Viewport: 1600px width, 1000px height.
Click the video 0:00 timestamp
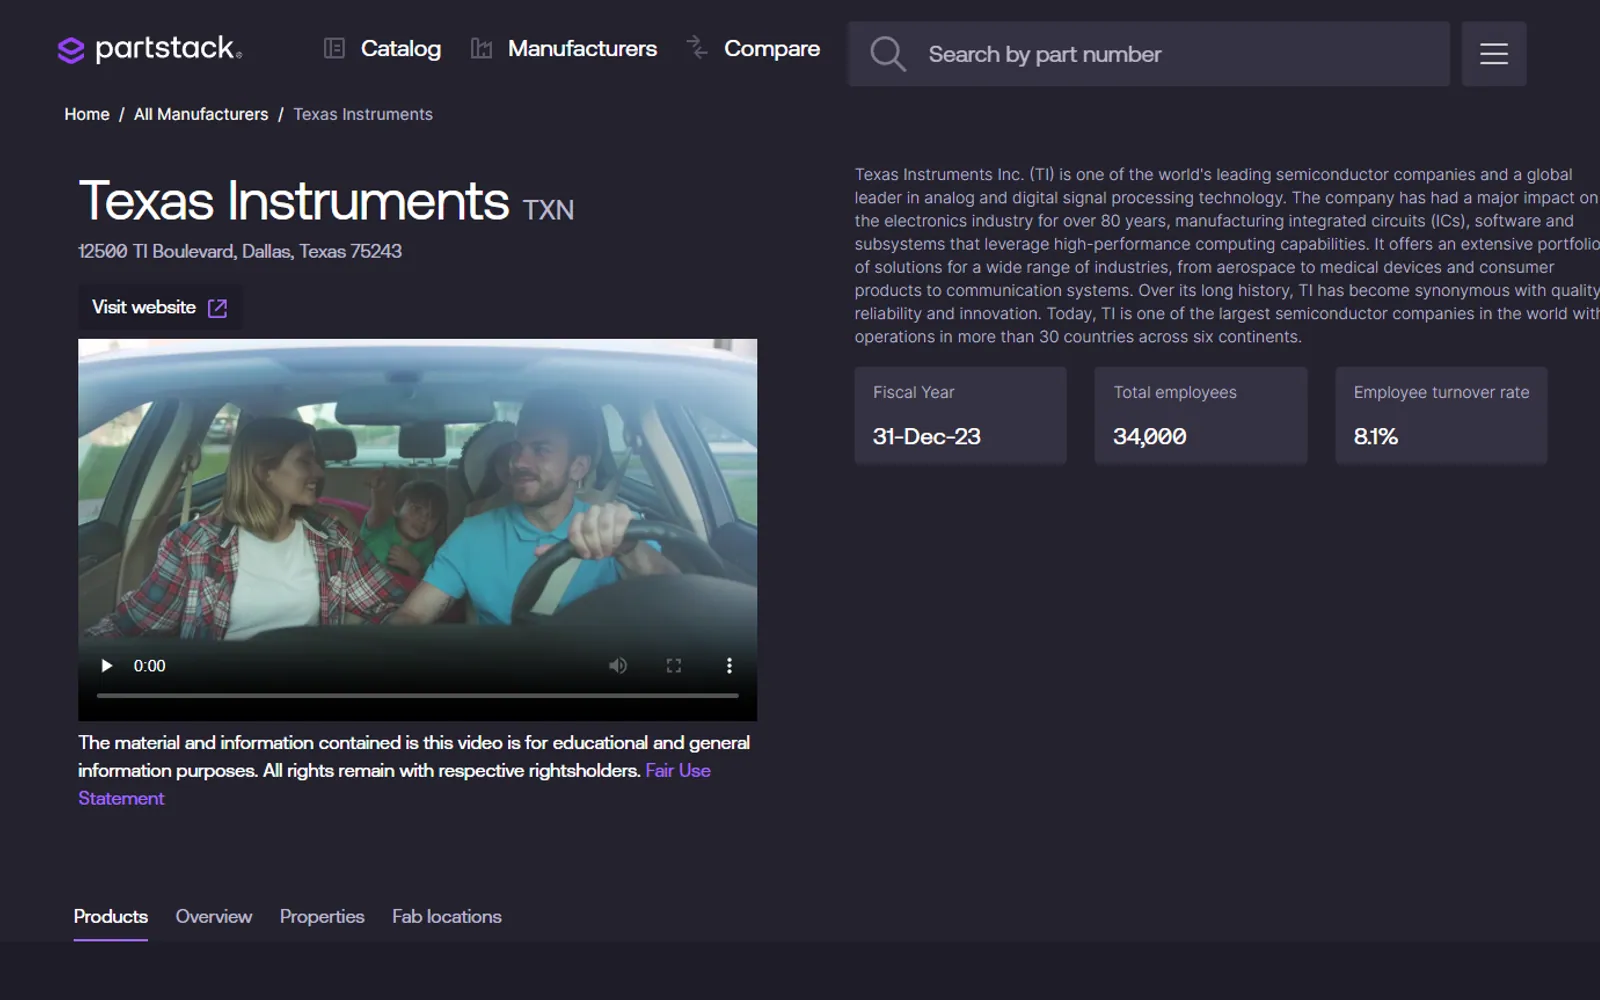pos(150,666)
